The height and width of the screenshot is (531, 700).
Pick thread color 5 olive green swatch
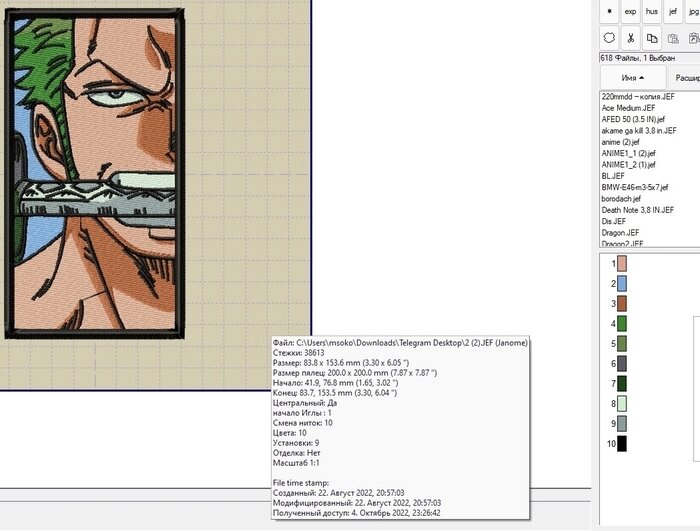[621, 343]
